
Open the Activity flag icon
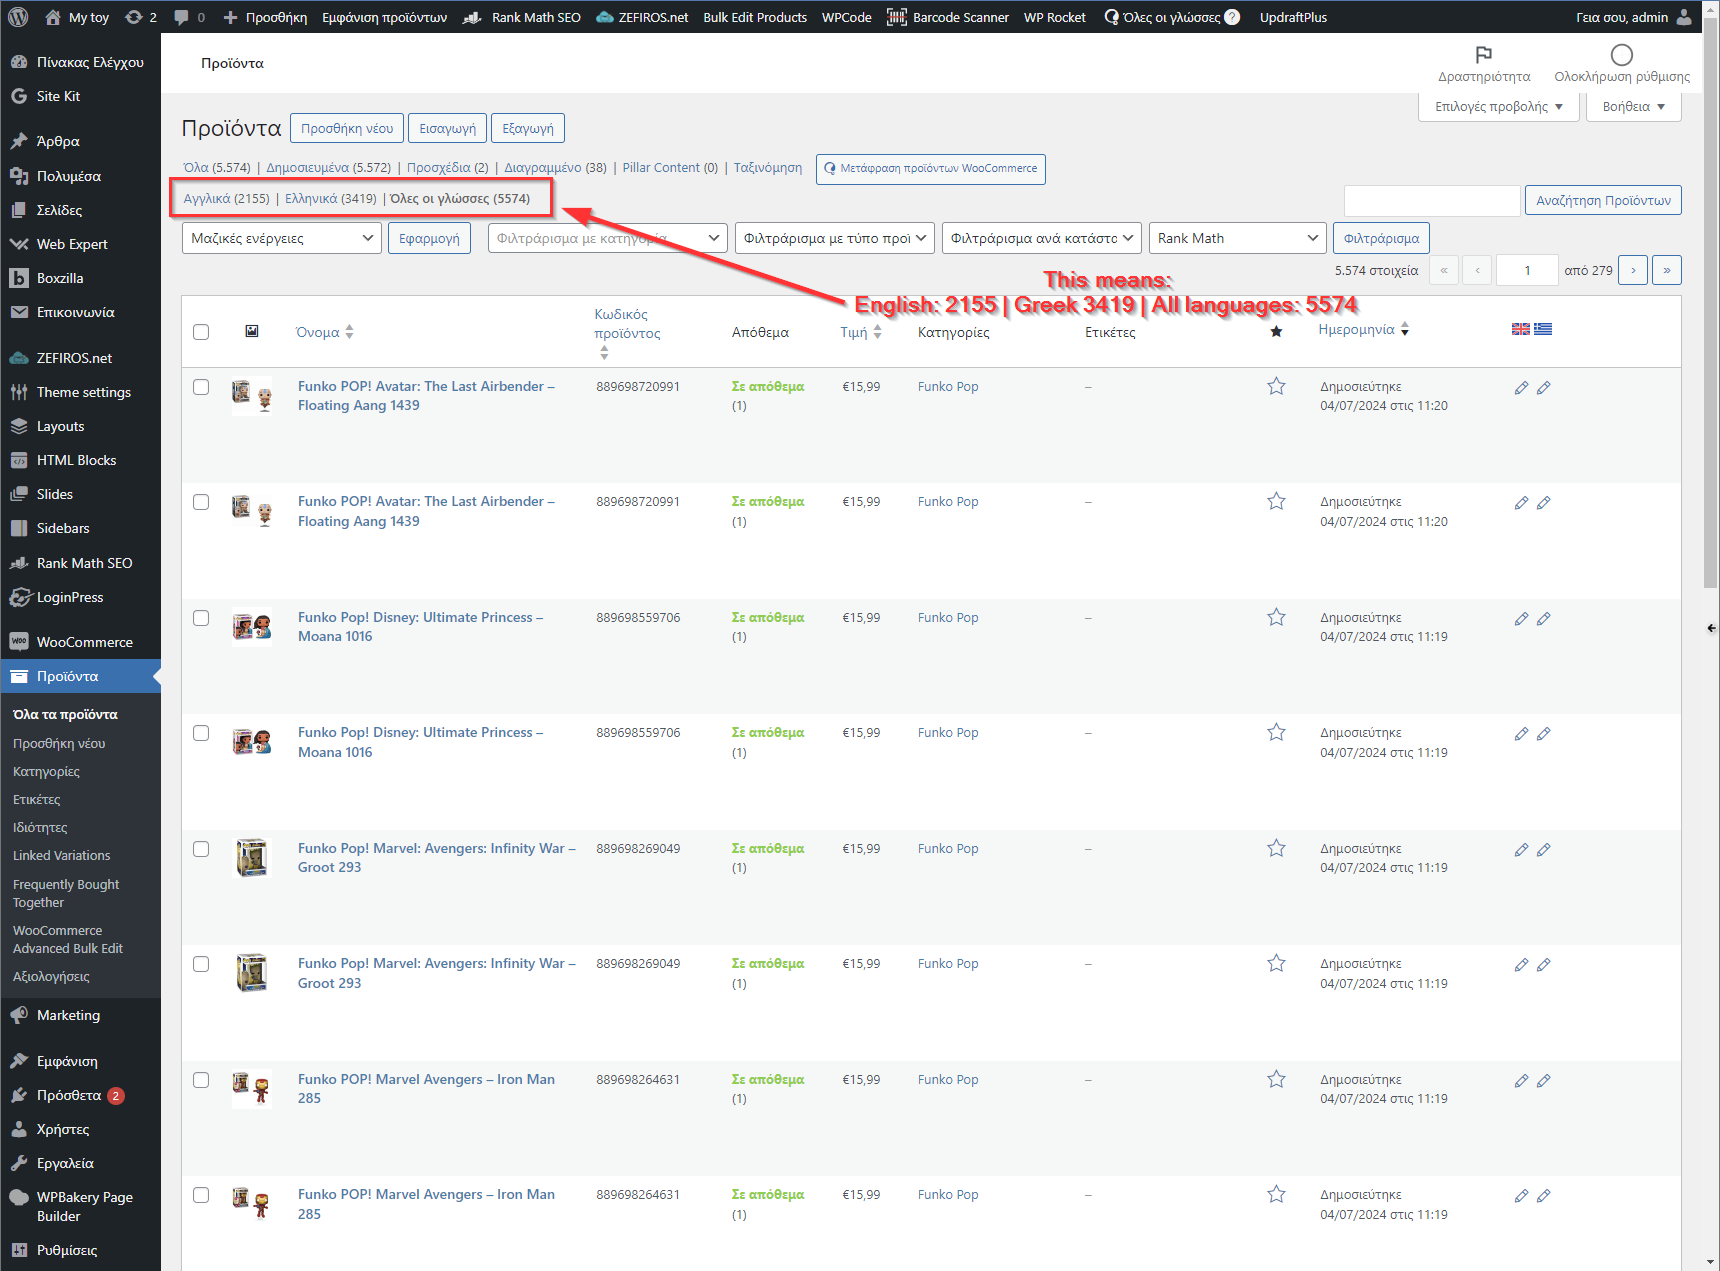click(1484, 54)
